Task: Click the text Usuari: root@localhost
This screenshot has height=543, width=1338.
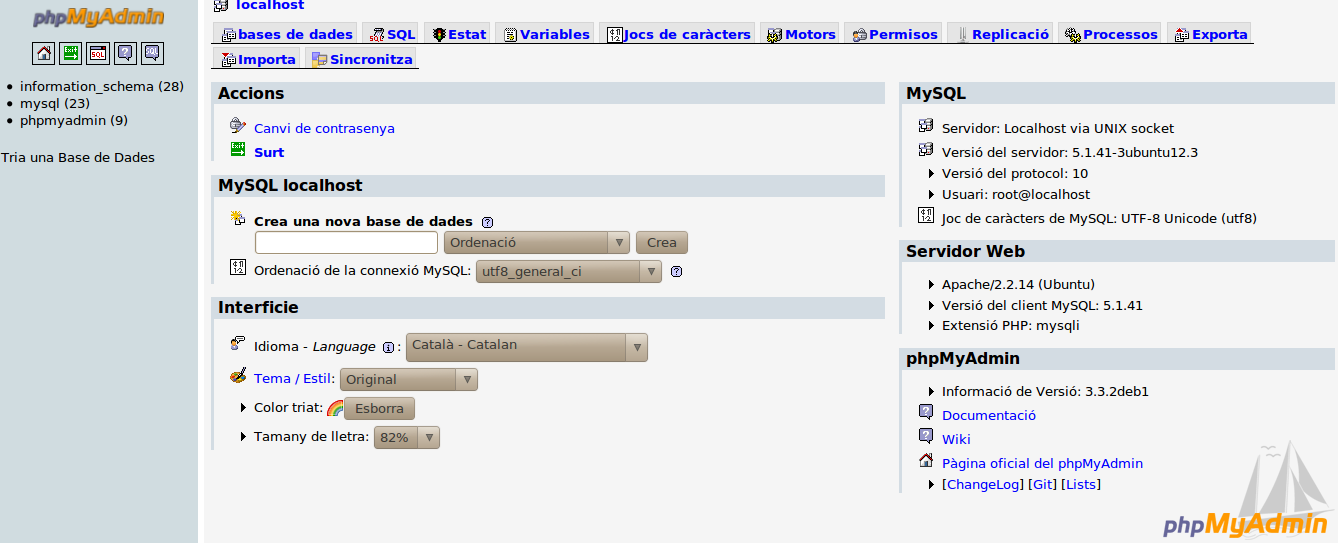Action: [x=1016, y=195]
